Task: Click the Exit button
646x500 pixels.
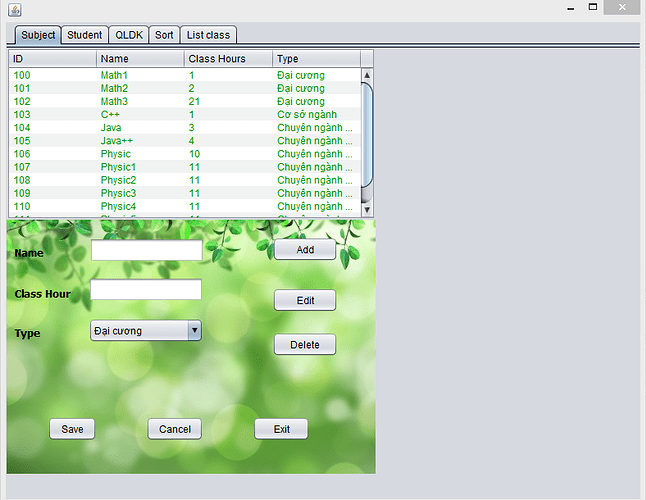Action: [281, 429]
